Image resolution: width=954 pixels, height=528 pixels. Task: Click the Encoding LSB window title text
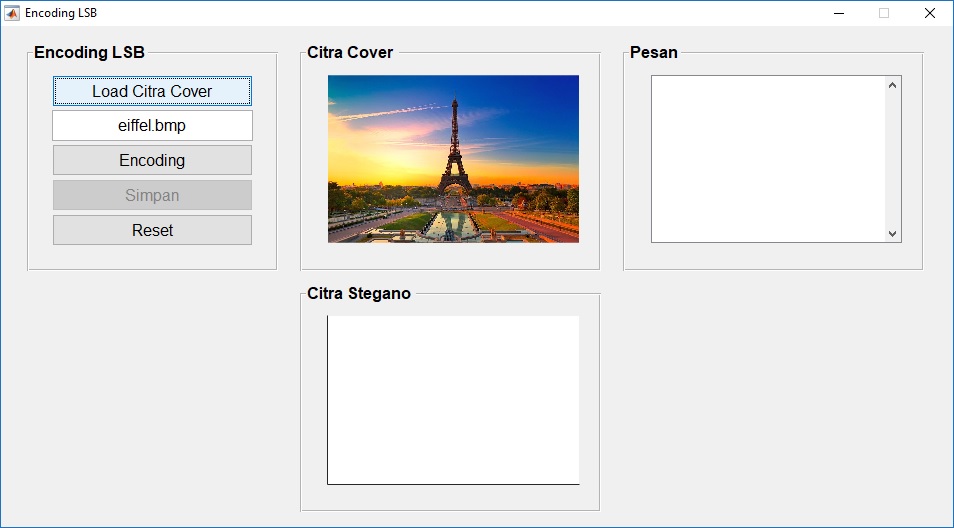(61, 13)
